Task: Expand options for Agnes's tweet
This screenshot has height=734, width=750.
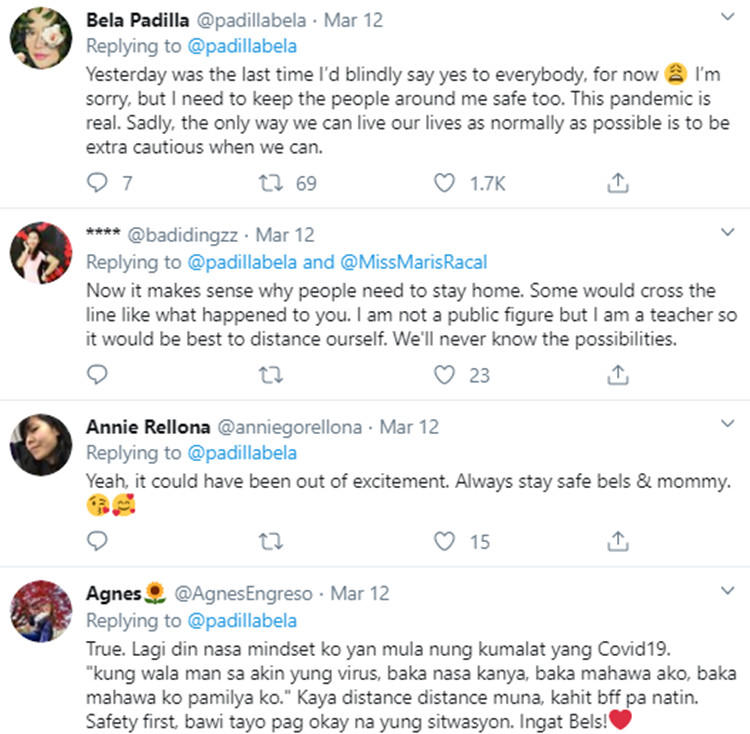Action: tap(727, 593)
